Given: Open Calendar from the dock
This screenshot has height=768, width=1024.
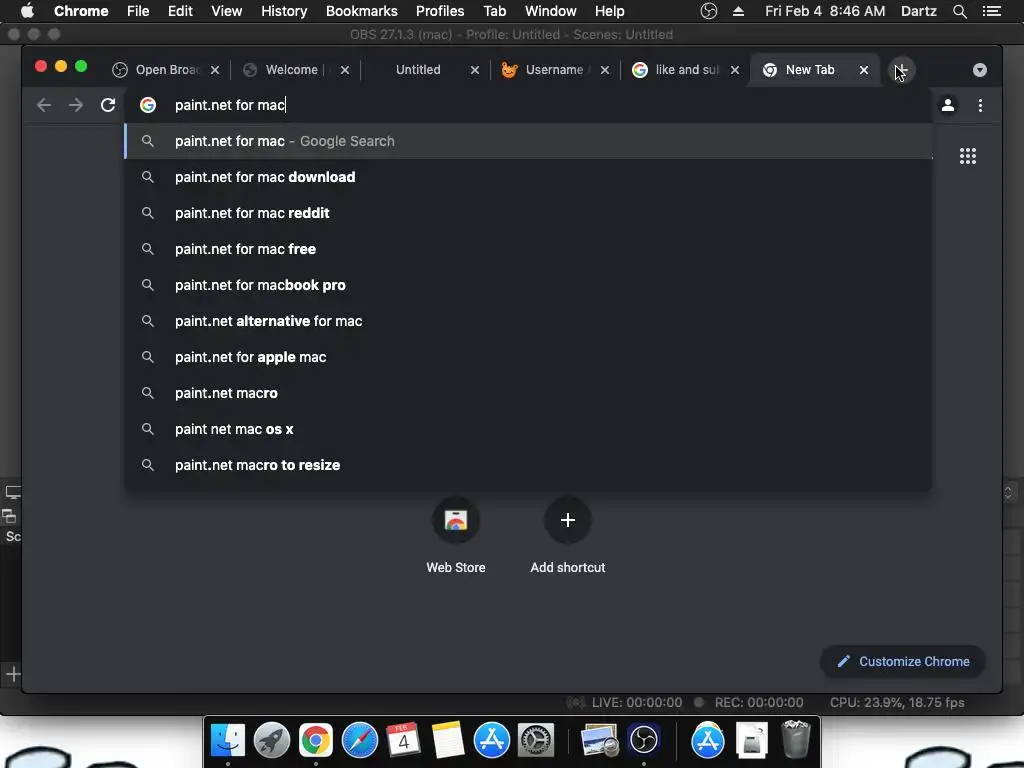Looking at the screenshot, I should [403, 741].
